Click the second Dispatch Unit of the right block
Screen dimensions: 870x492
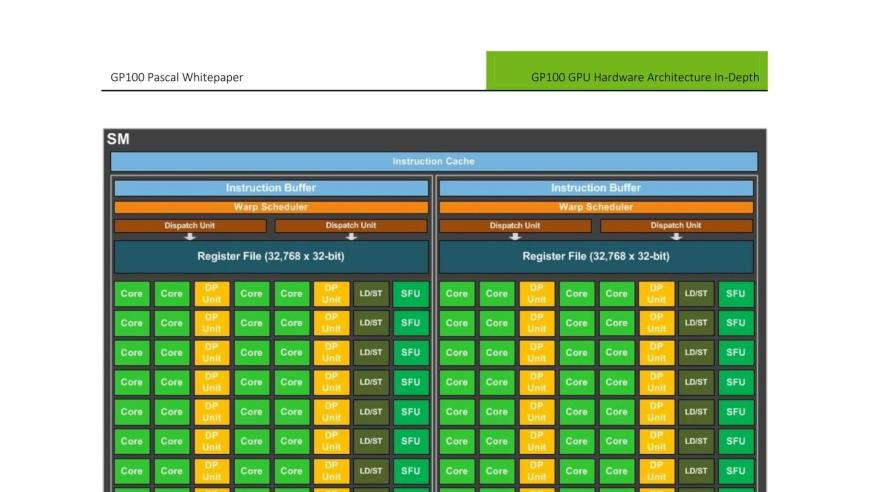coord(676,226)
